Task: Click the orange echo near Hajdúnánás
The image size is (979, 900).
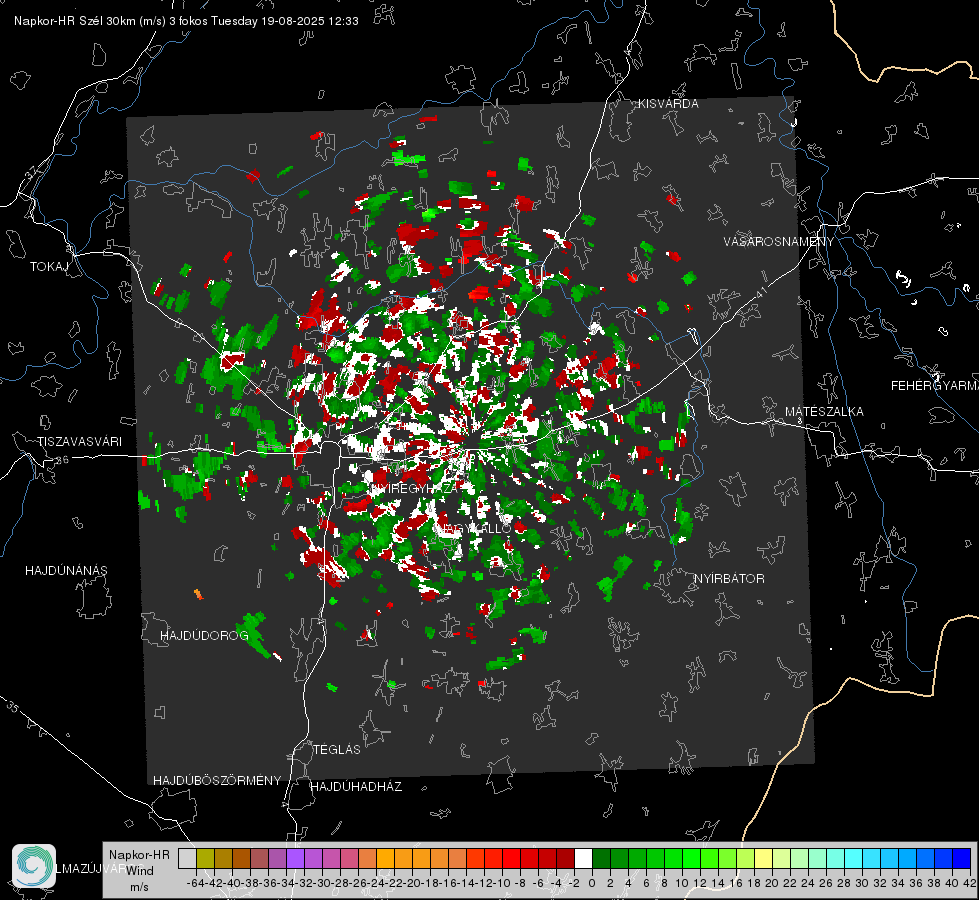Action: click(199, 594)
